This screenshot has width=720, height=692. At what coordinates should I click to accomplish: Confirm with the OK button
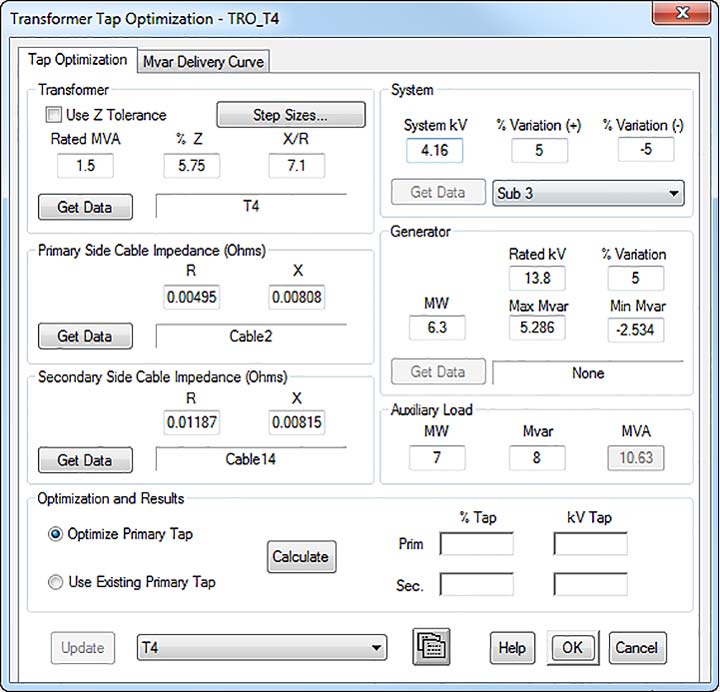click(x=571, y=647)
